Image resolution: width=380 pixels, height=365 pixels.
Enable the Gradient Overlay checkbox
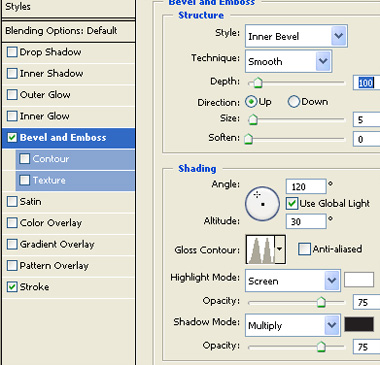(x=12, y=244)
